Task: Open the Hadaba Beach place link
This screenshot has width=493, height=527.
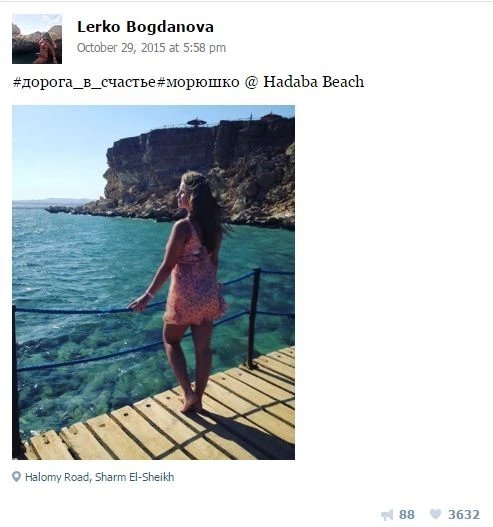Action: (313, 82)
